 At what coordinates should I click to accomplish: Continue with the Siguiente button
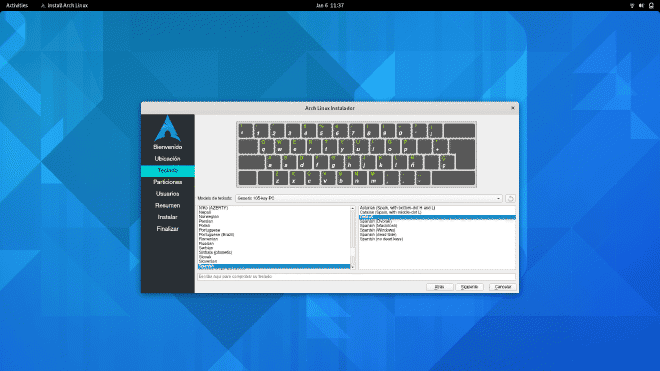469,287
